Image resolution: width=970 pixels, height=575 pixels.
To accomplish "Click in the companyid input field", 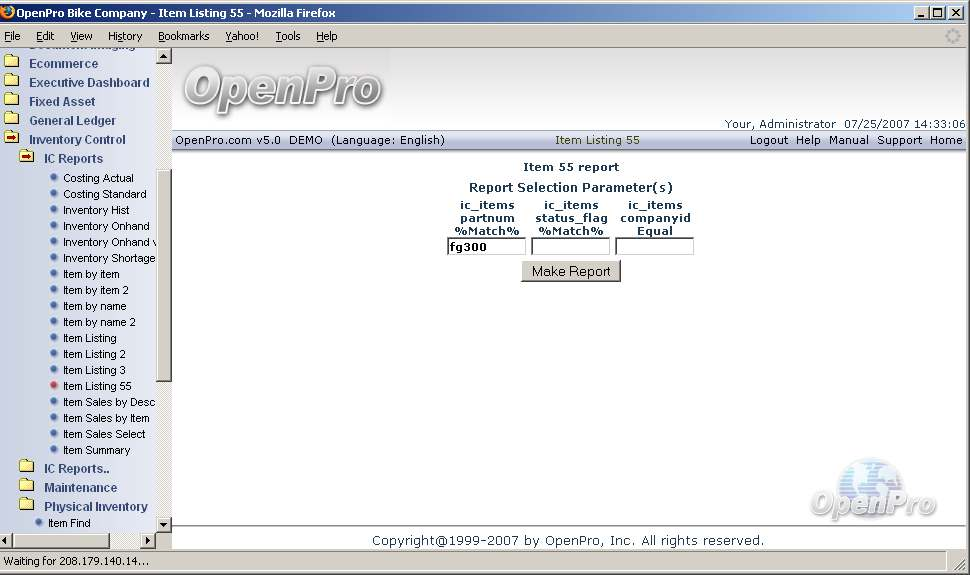I will 654,247.
